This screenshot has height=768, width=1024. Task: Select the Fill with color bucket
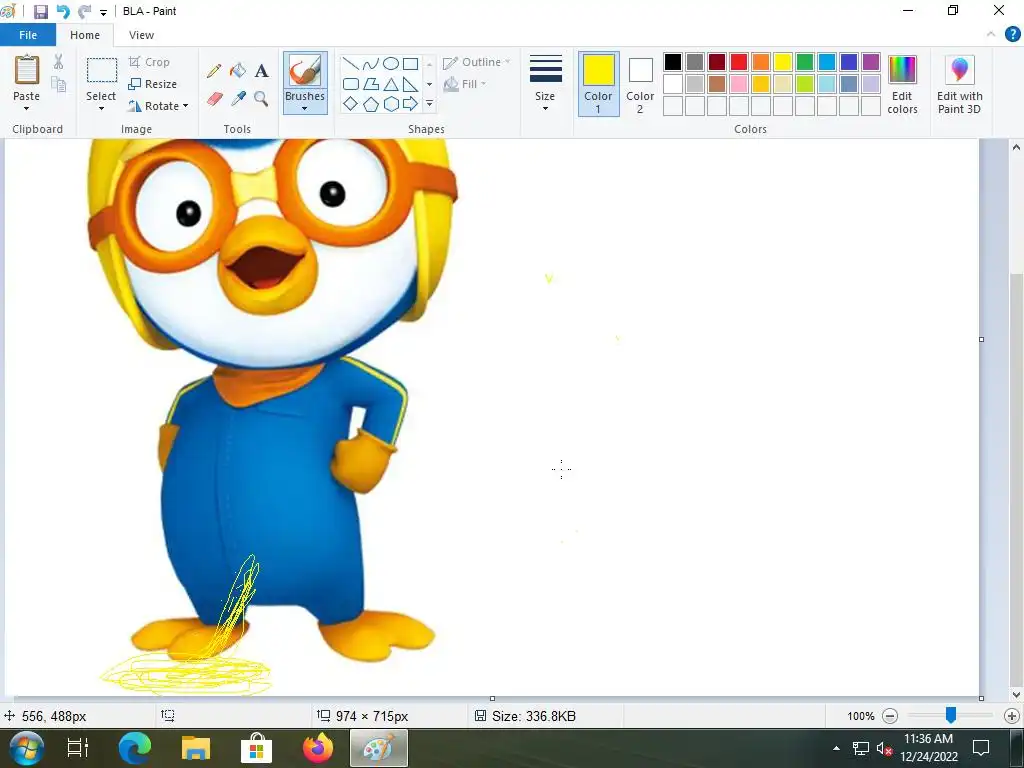(x=238, y=71)
